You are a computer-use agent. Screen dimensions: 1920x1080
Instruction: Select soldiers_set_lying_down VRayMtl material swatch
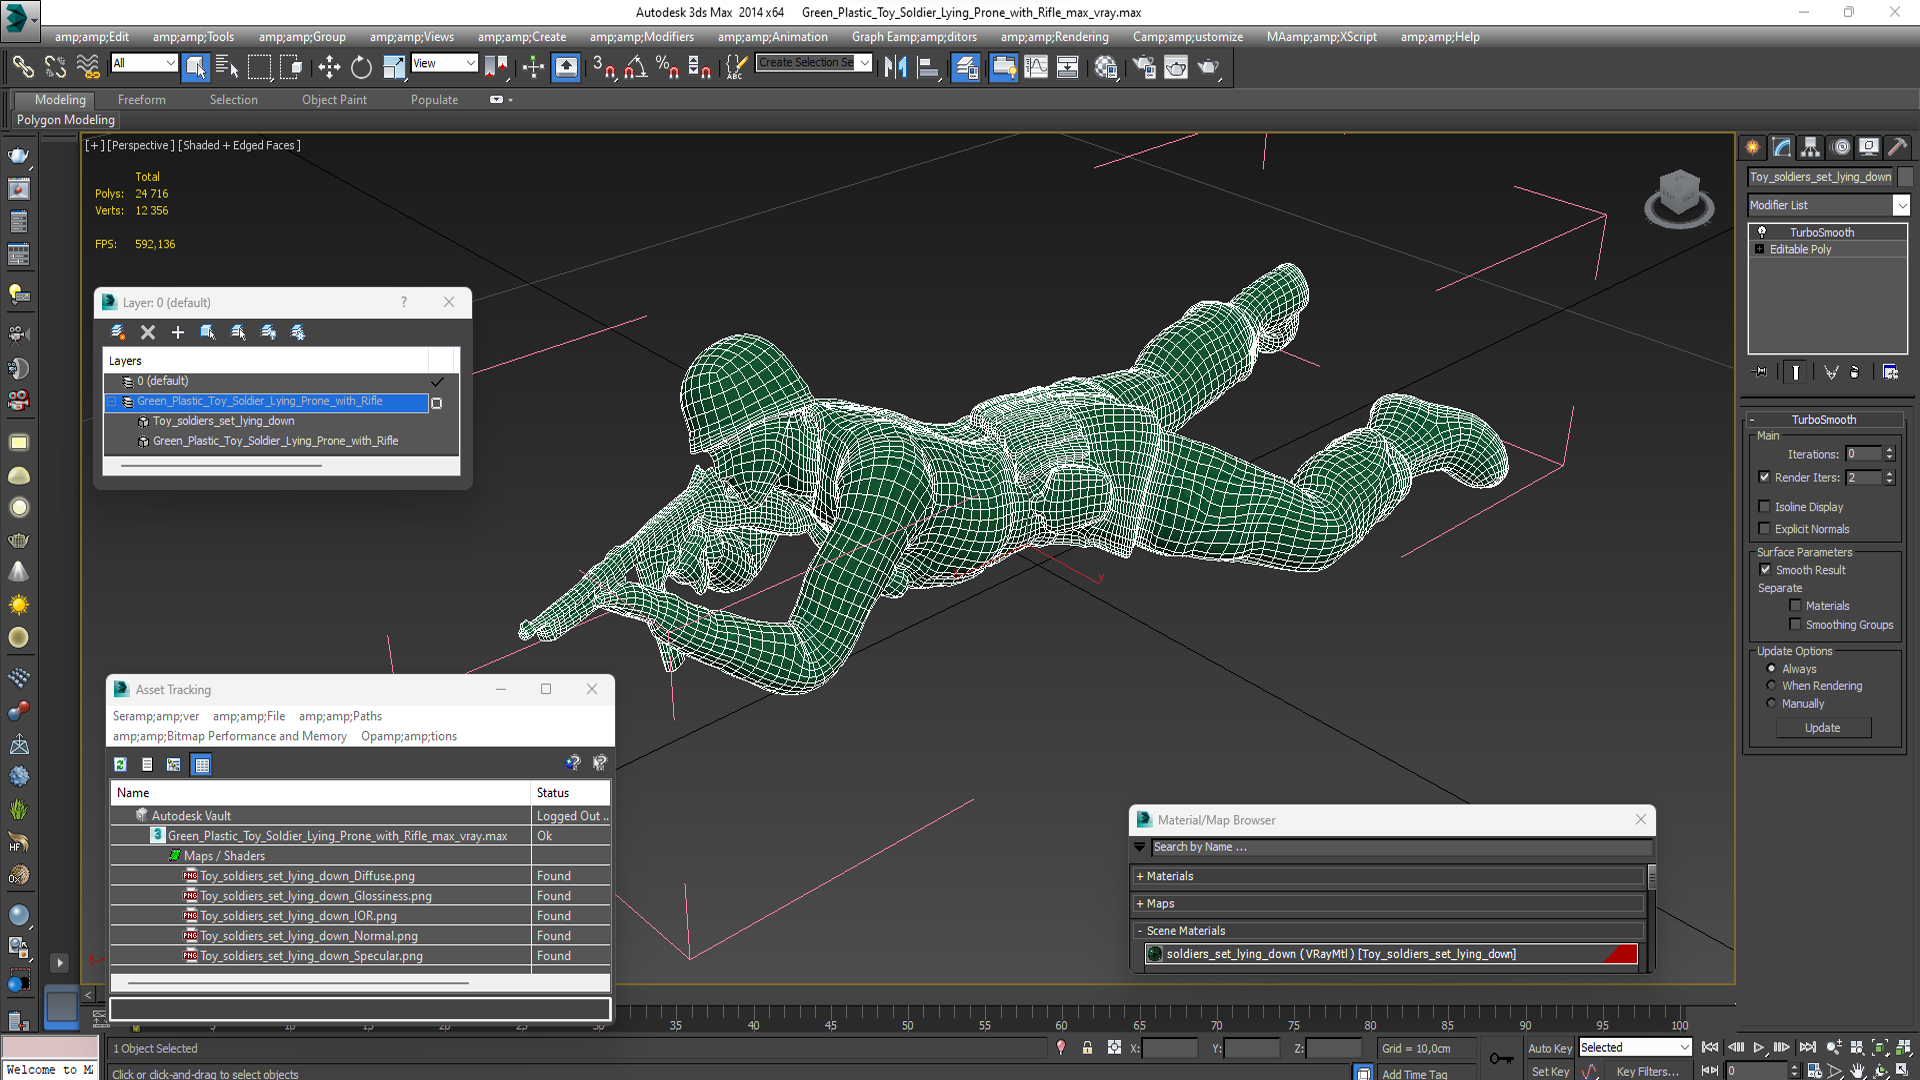(x=1155, y=954)
